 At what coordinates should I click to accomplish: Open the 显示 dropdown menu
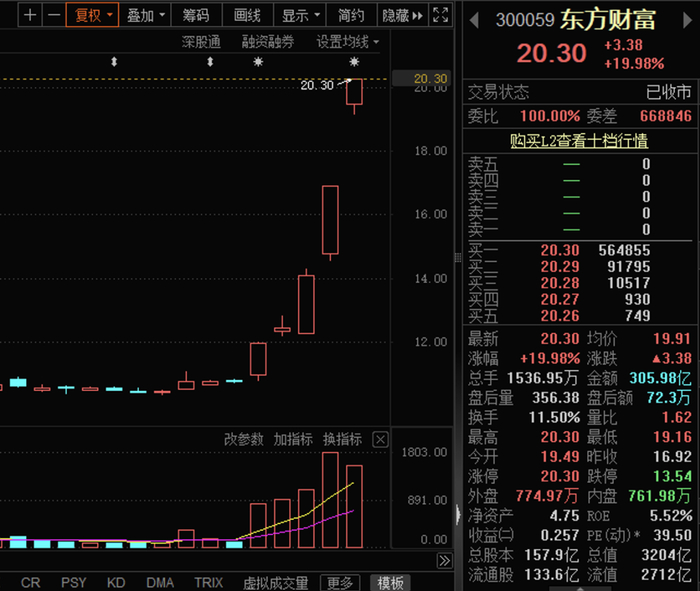tap(300, 15)
